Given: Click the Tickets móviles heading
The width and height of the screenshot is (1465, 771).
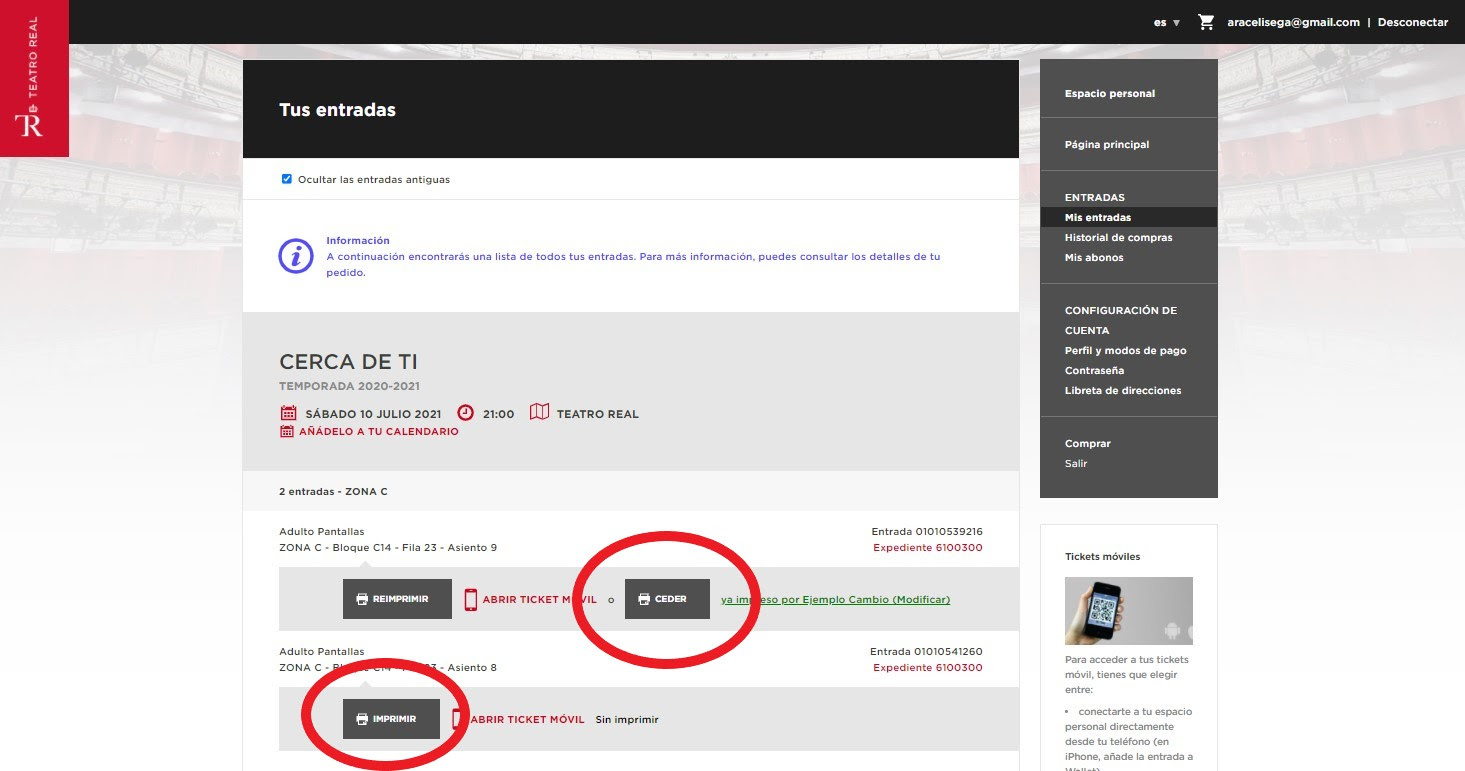Looking at the screenshot, I should (x=1102, y=556).
